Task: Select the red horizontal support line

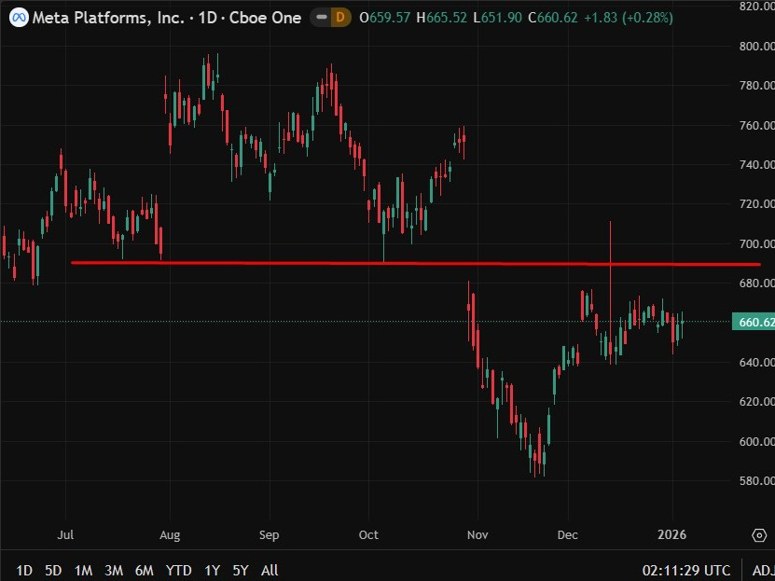Action: pyautogui.click(x=300, y=263)
